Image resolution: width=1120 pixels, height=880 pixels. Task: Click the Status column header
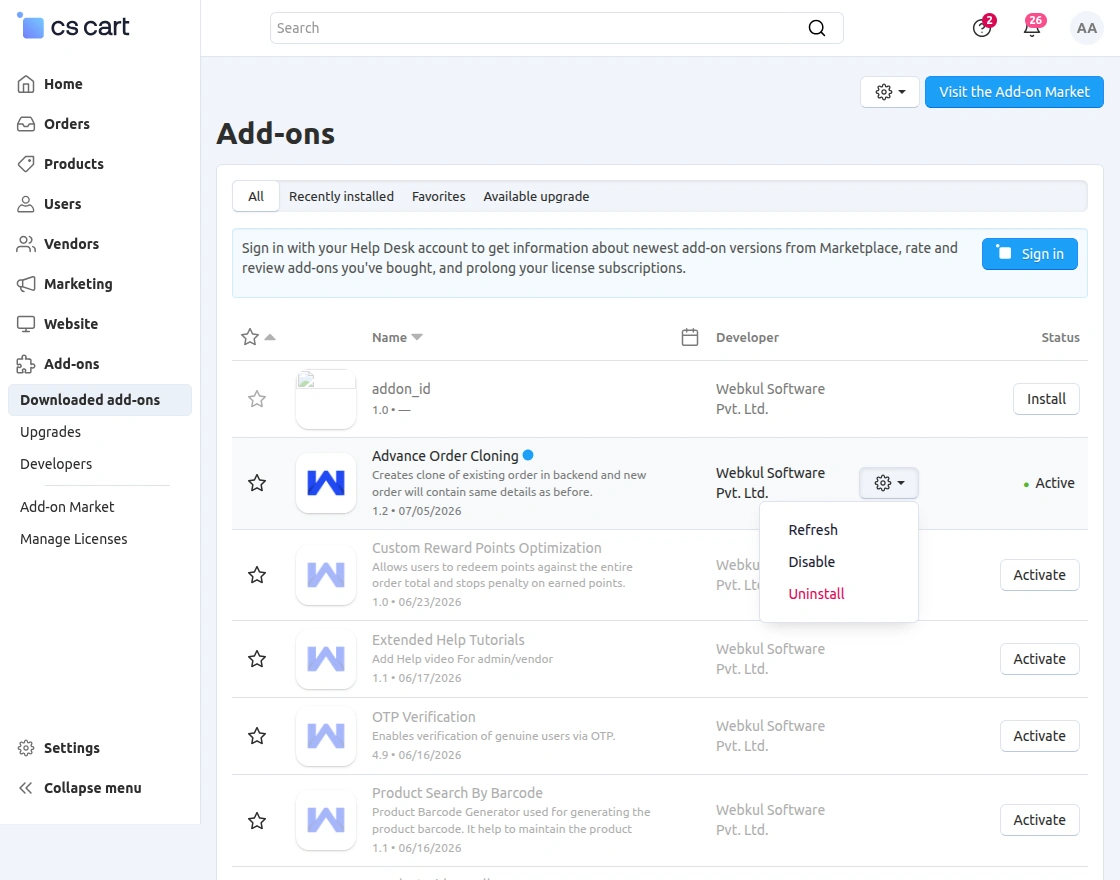click(x=1060, y=337)
